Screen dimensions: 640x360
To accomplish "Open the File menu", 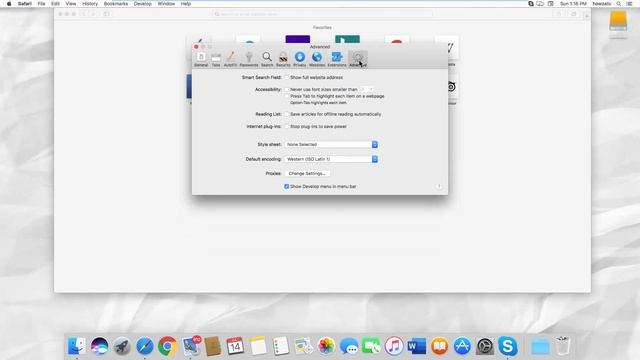I will pos(41,4).
